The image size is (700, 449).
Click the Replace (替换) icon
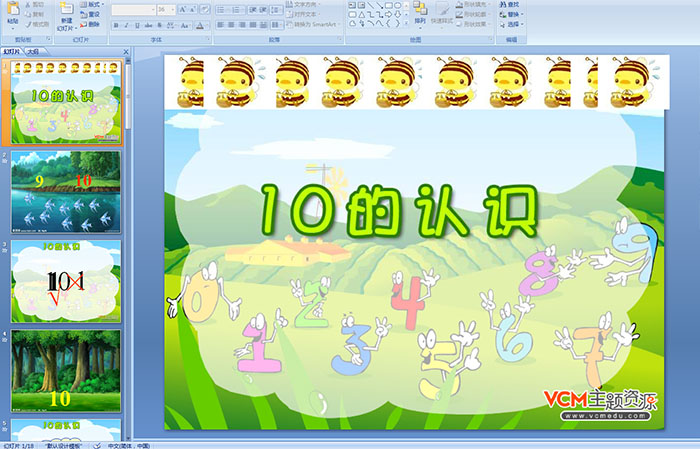(x=502, y=15)
